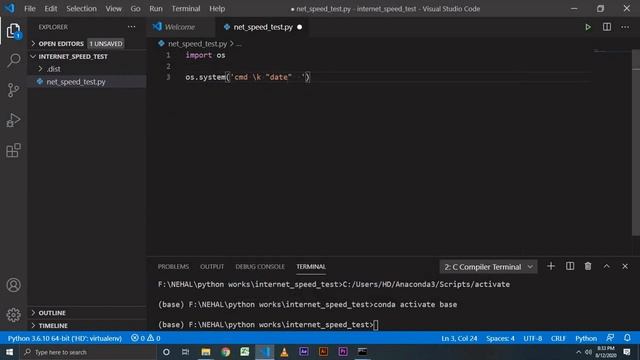
Task: Kill the terminal with trash icon
Action: click(x=588, y=266)
